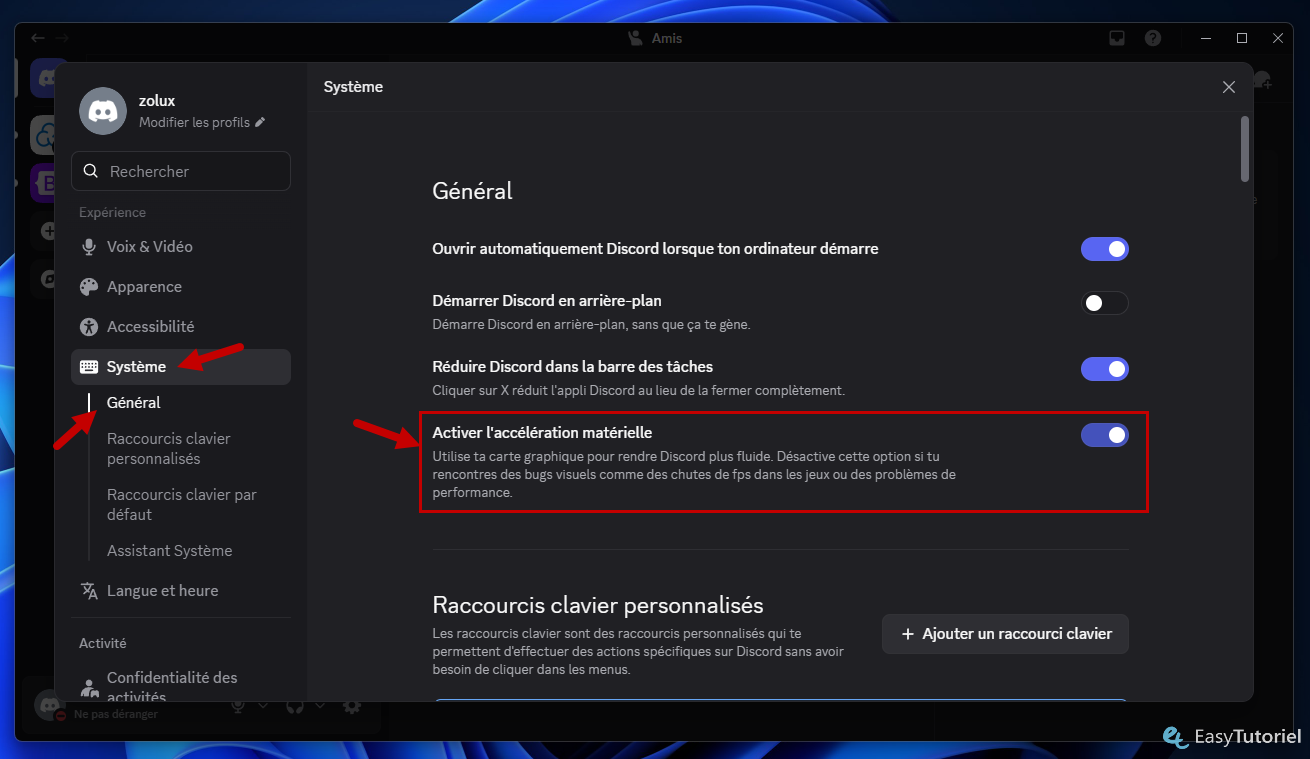Screen dimensions: 1310x759
Task: Close the settings panel with the X
Action: [1229, 87]
